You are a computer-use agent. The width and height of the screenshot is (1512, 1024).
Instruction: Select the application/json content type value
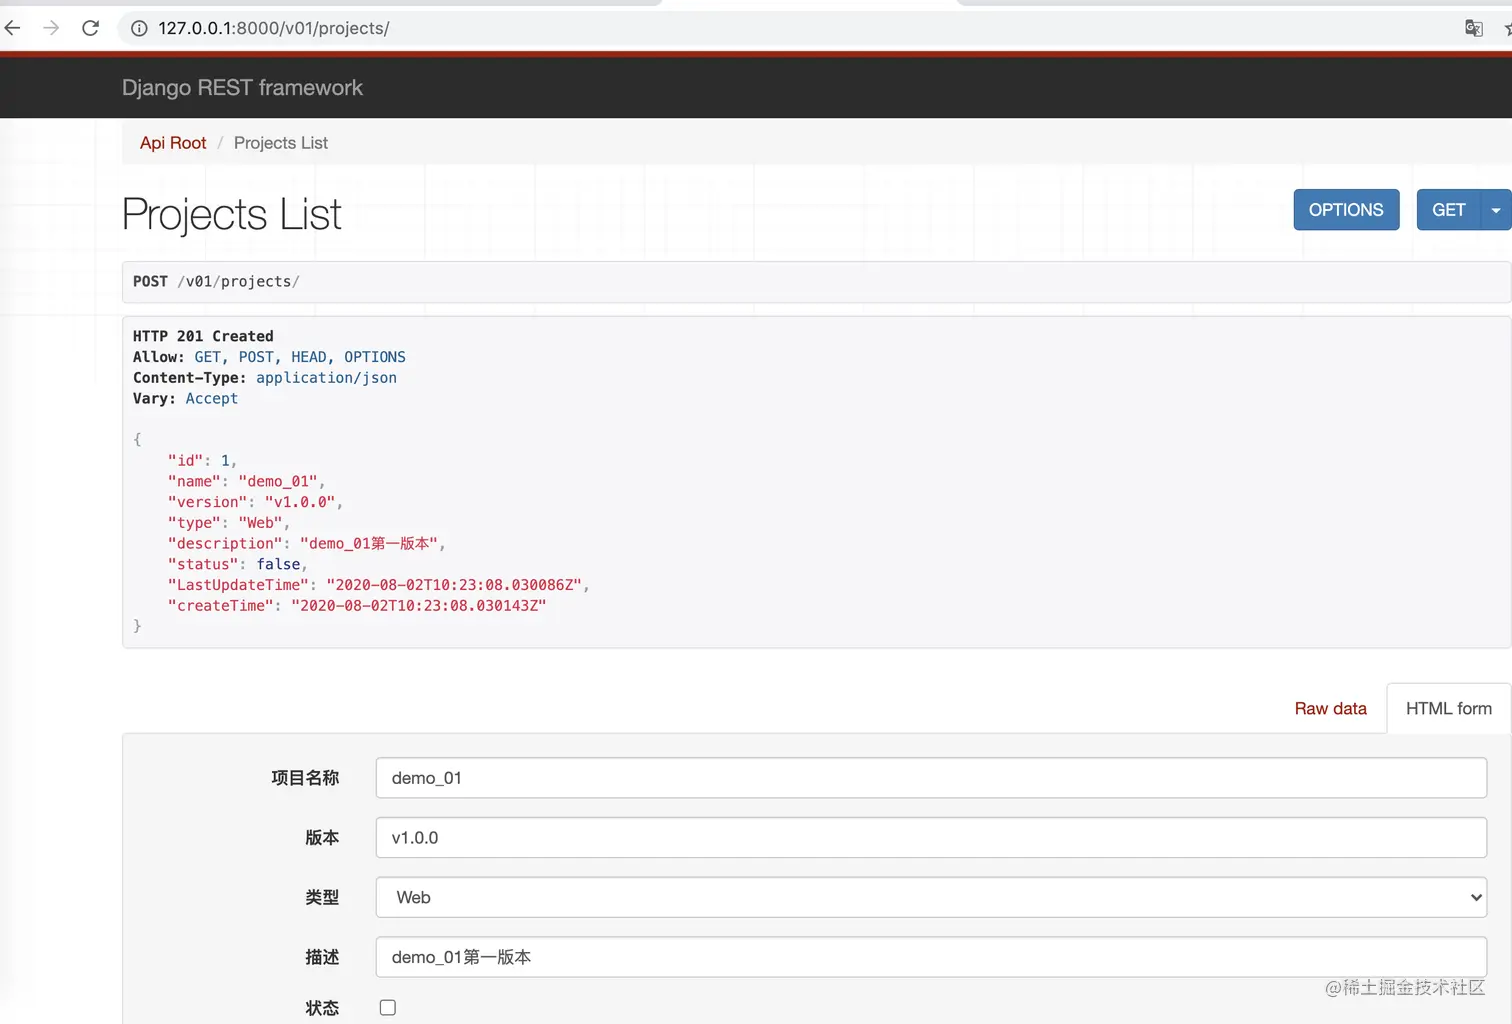(x=326, y=378)
